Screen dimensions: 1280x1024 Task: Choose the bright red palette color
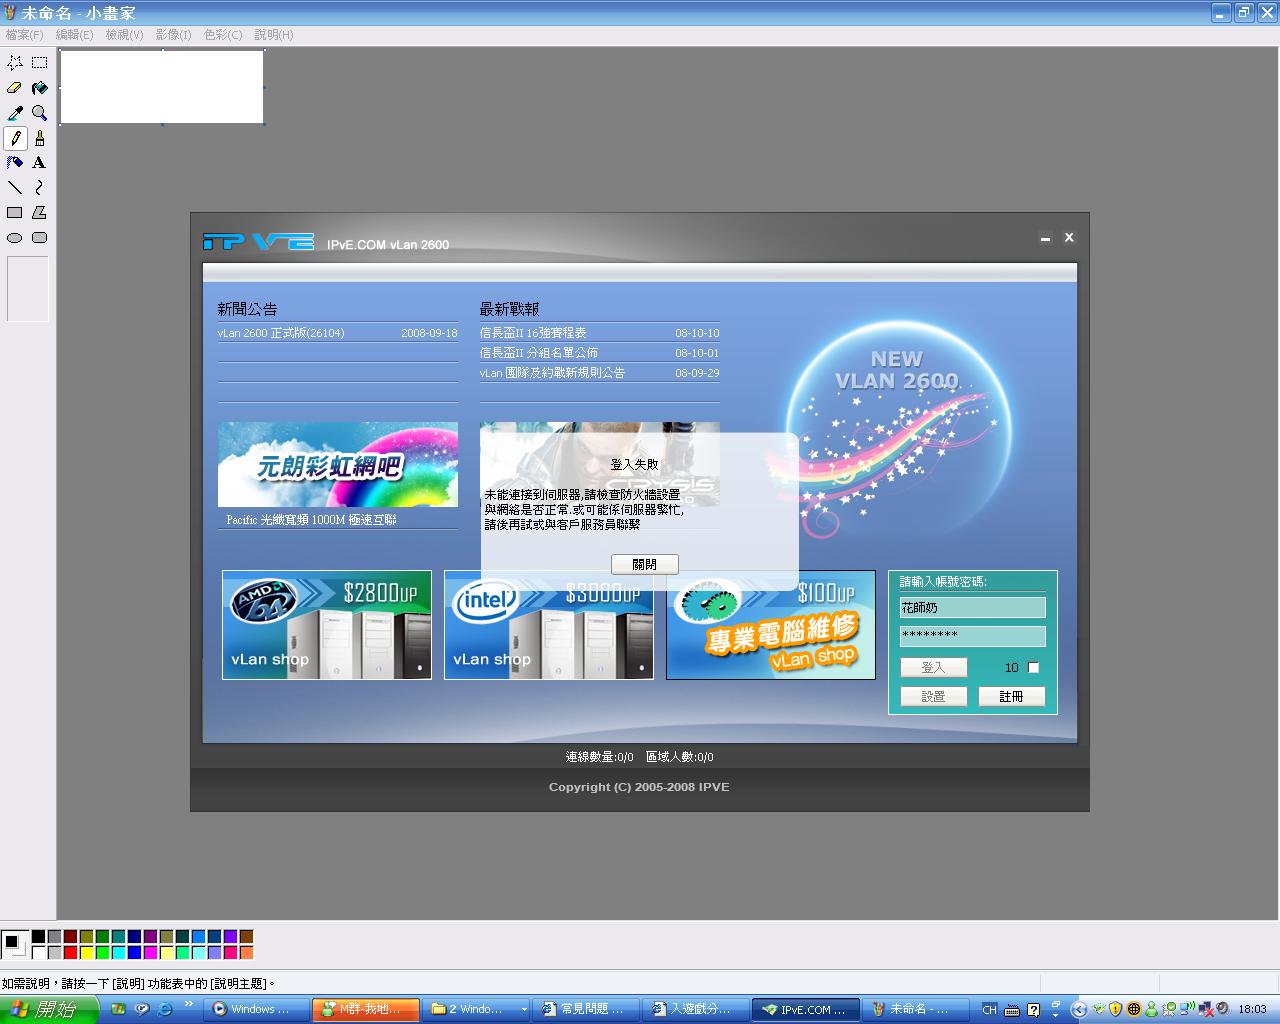(70, 953)
